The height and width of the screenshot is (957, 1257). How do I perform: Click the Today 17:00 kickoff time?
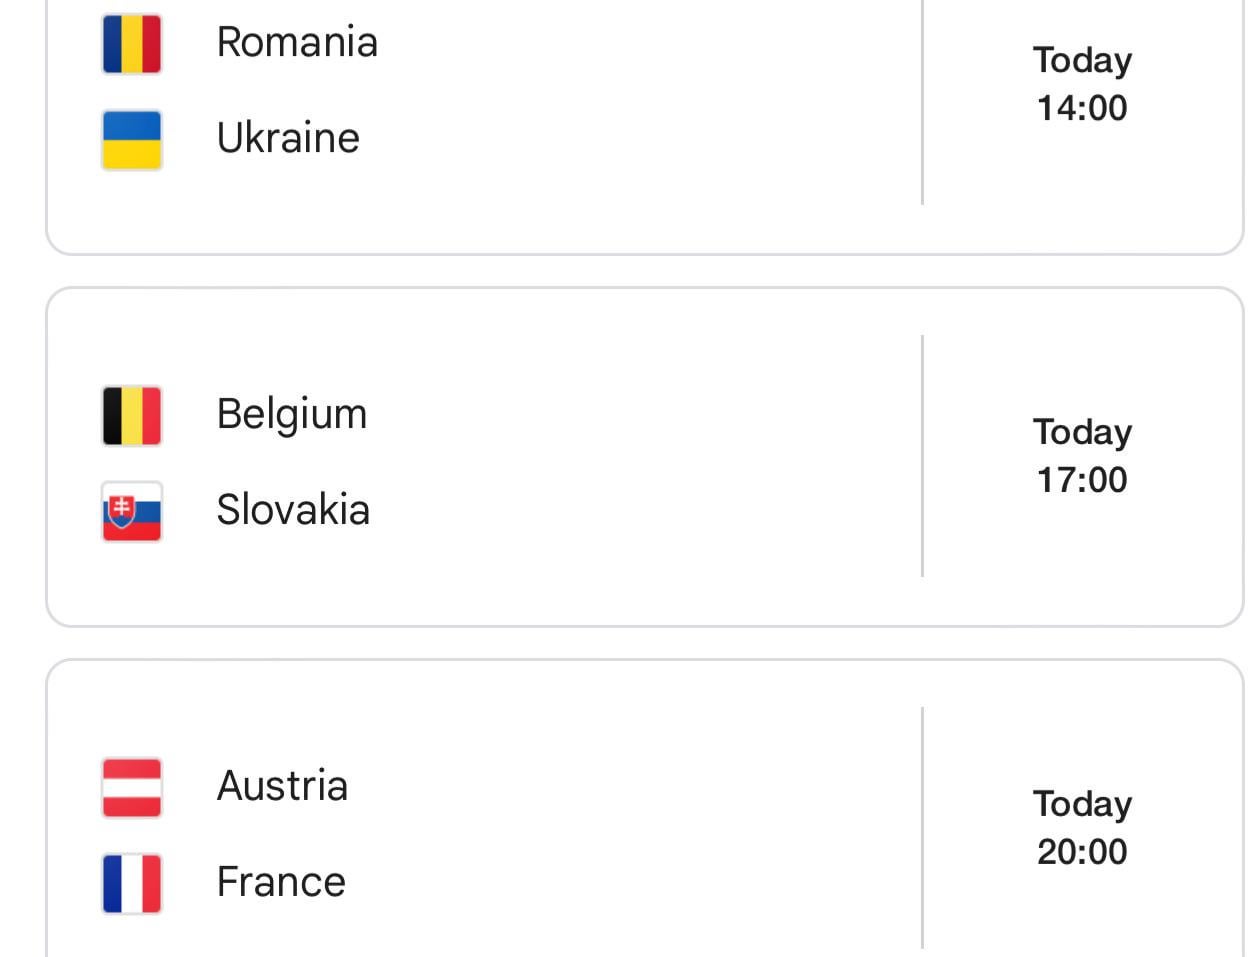[1081, 456]
